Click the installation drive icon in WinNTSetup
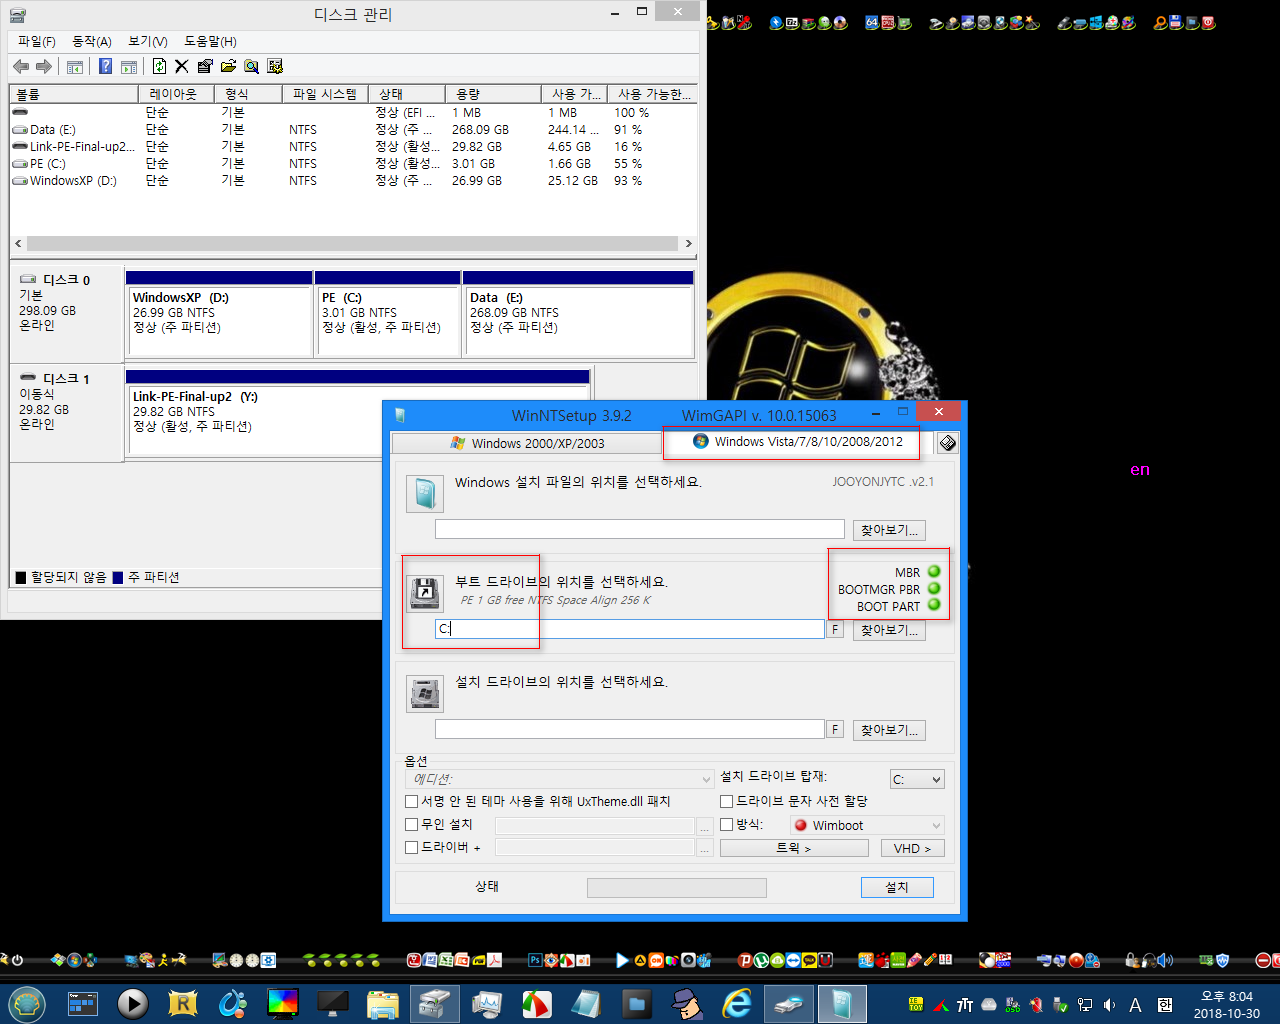 click(x=424, y=693)
